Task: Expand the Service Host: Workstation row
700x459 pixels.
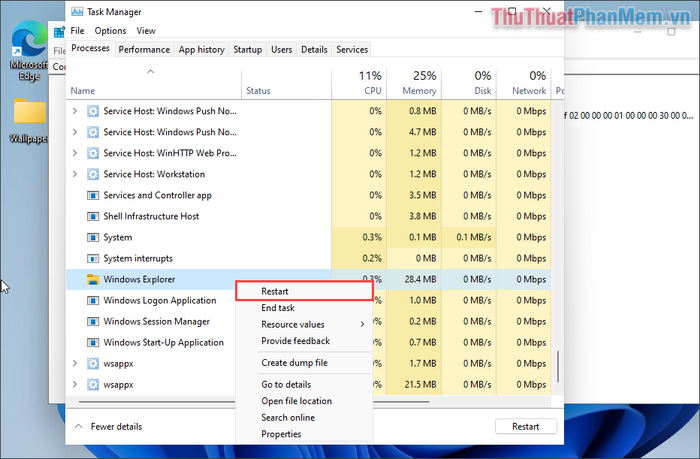Action: point(75,174)
